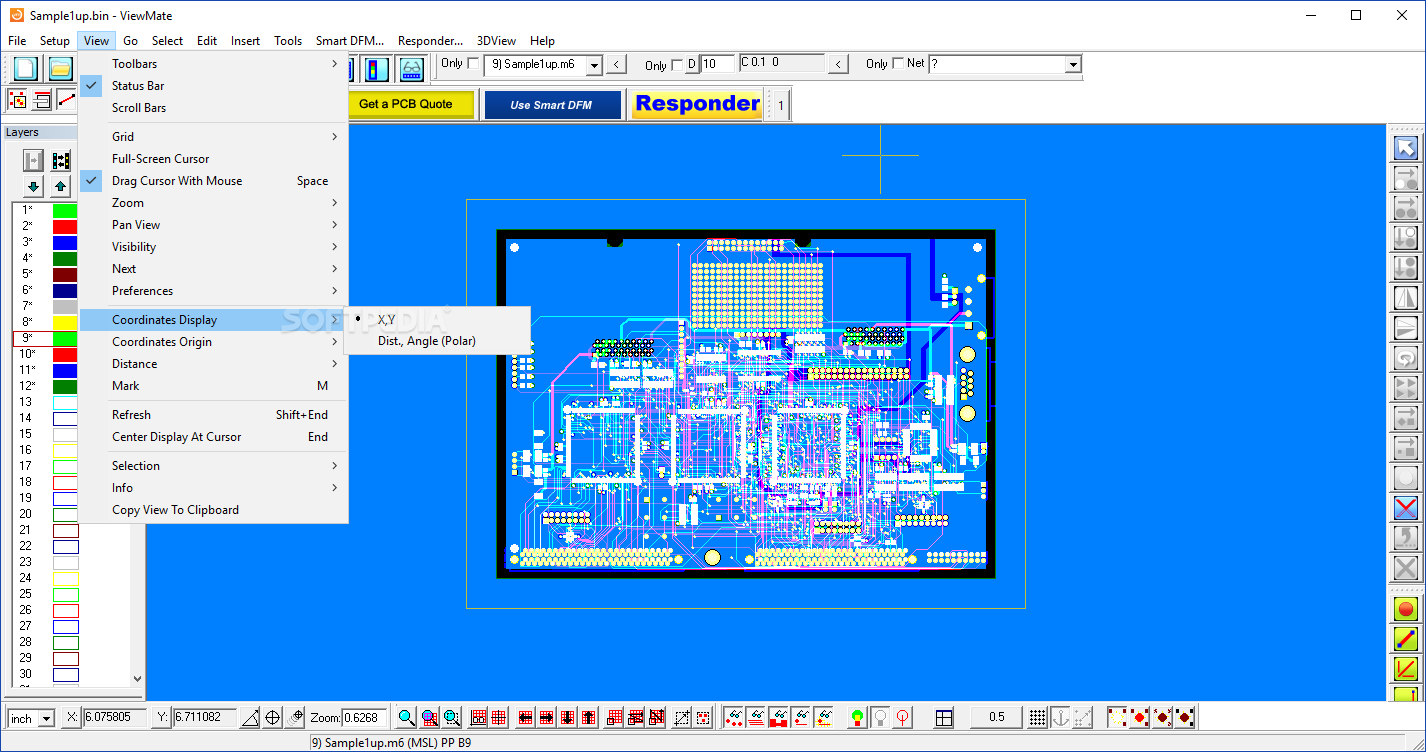Click Use Smart DFM button
Screen dimensions: 1426x752
[552, 105]
